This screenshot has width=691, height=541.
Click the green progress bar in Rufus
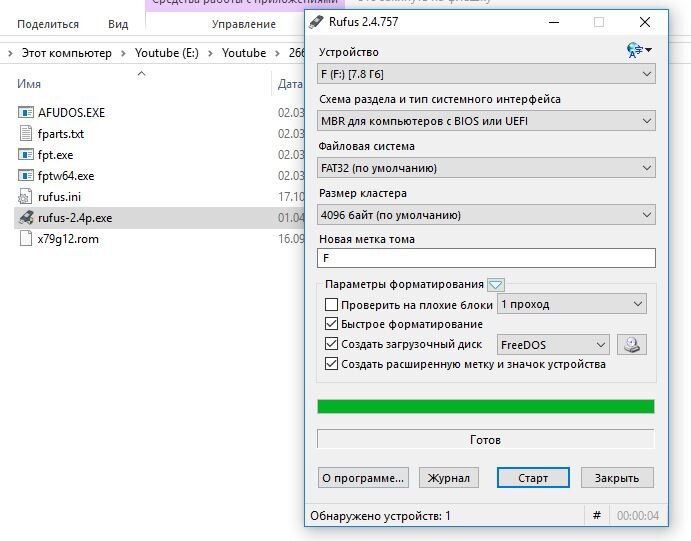coord(486,406)
